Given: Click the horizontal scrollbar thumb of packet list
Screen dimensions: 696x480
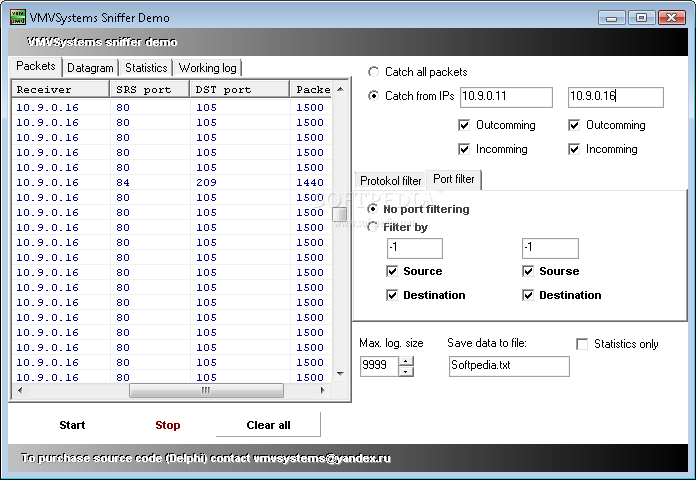Looking at the screenshot, I should [x=206, y=390].
